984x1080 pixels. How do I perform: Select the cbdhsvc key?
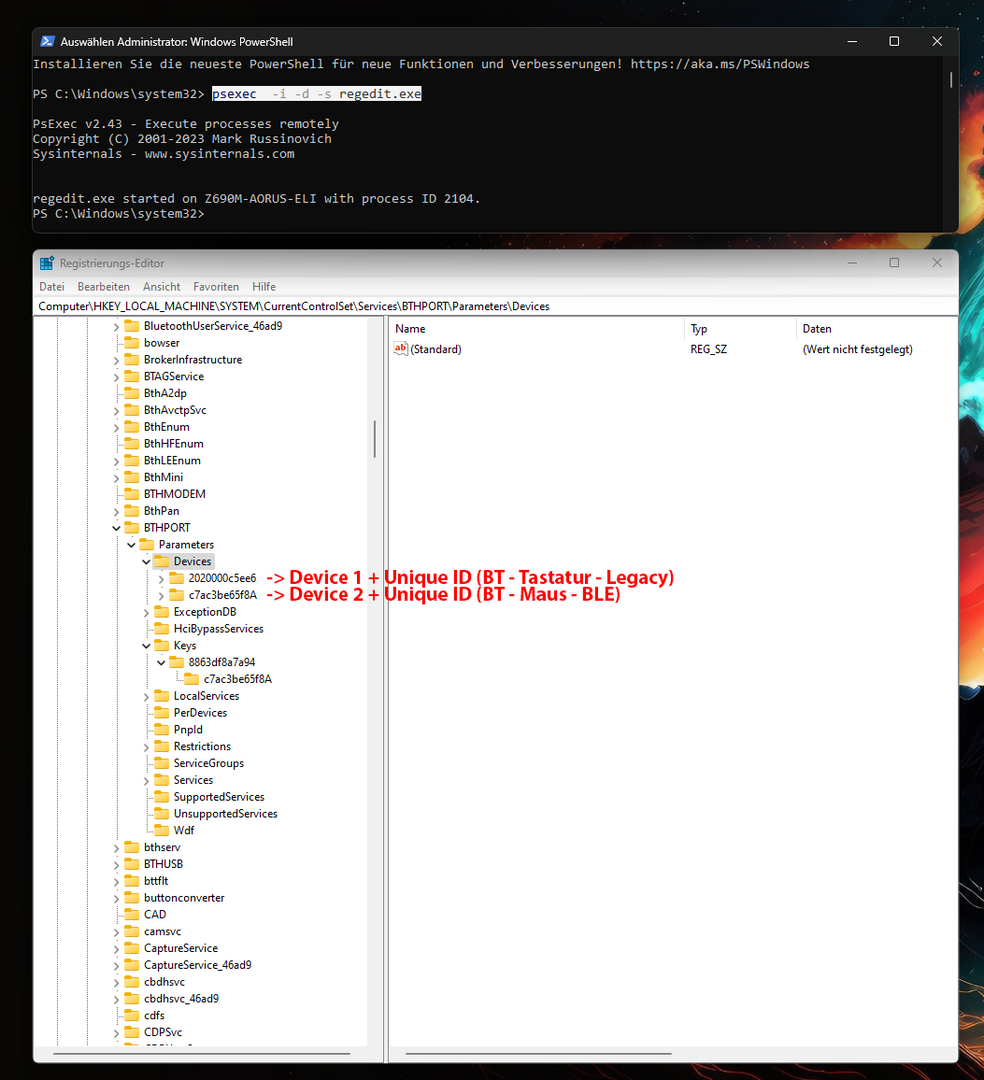164,982
